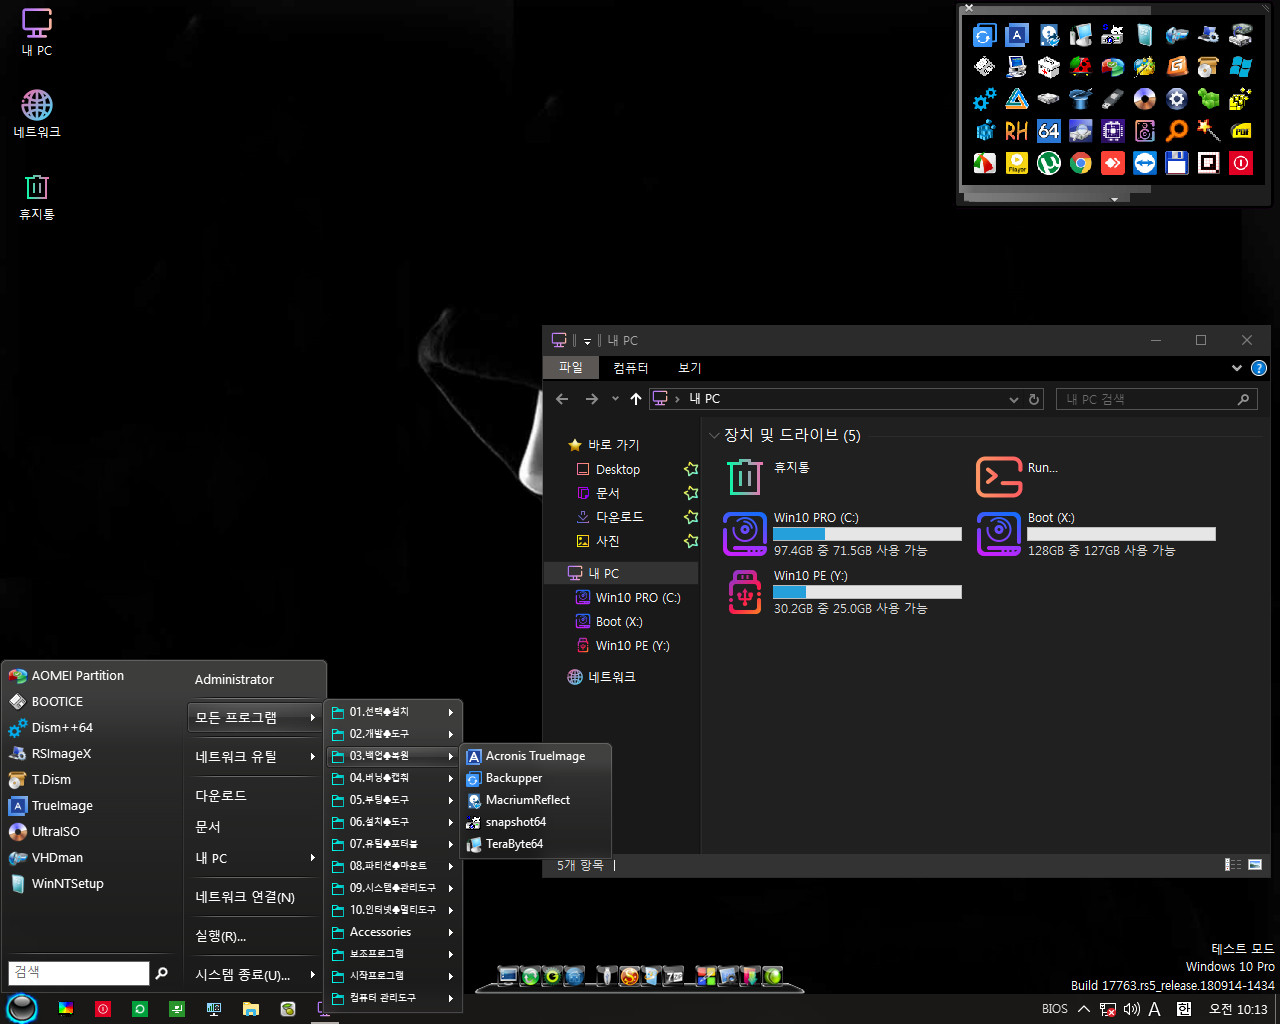
Task: Click the colorful four-square icon in the dock
Action: tap(707, 976)
